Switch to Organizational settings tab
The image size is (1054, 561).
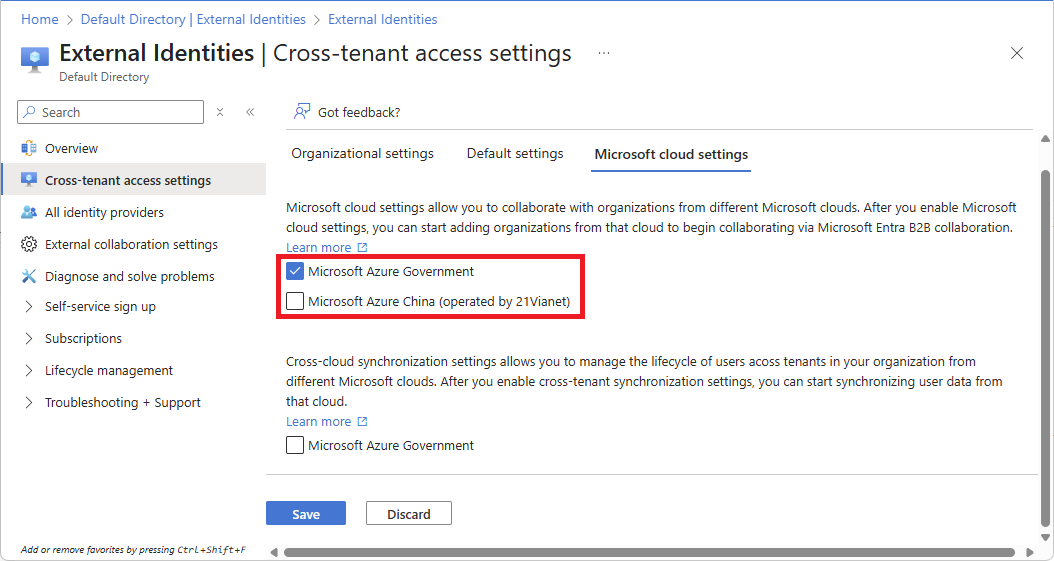click(x=362, y=154)
